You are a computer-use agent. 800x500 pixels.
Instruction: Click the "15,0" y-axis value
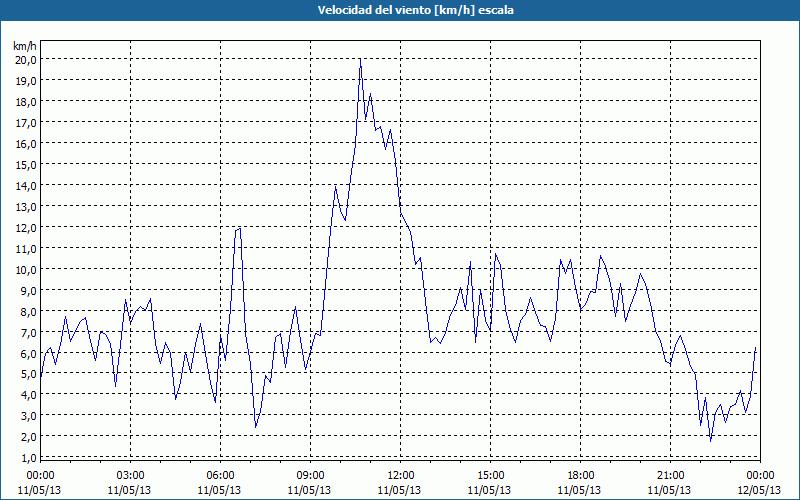[26, 164]
